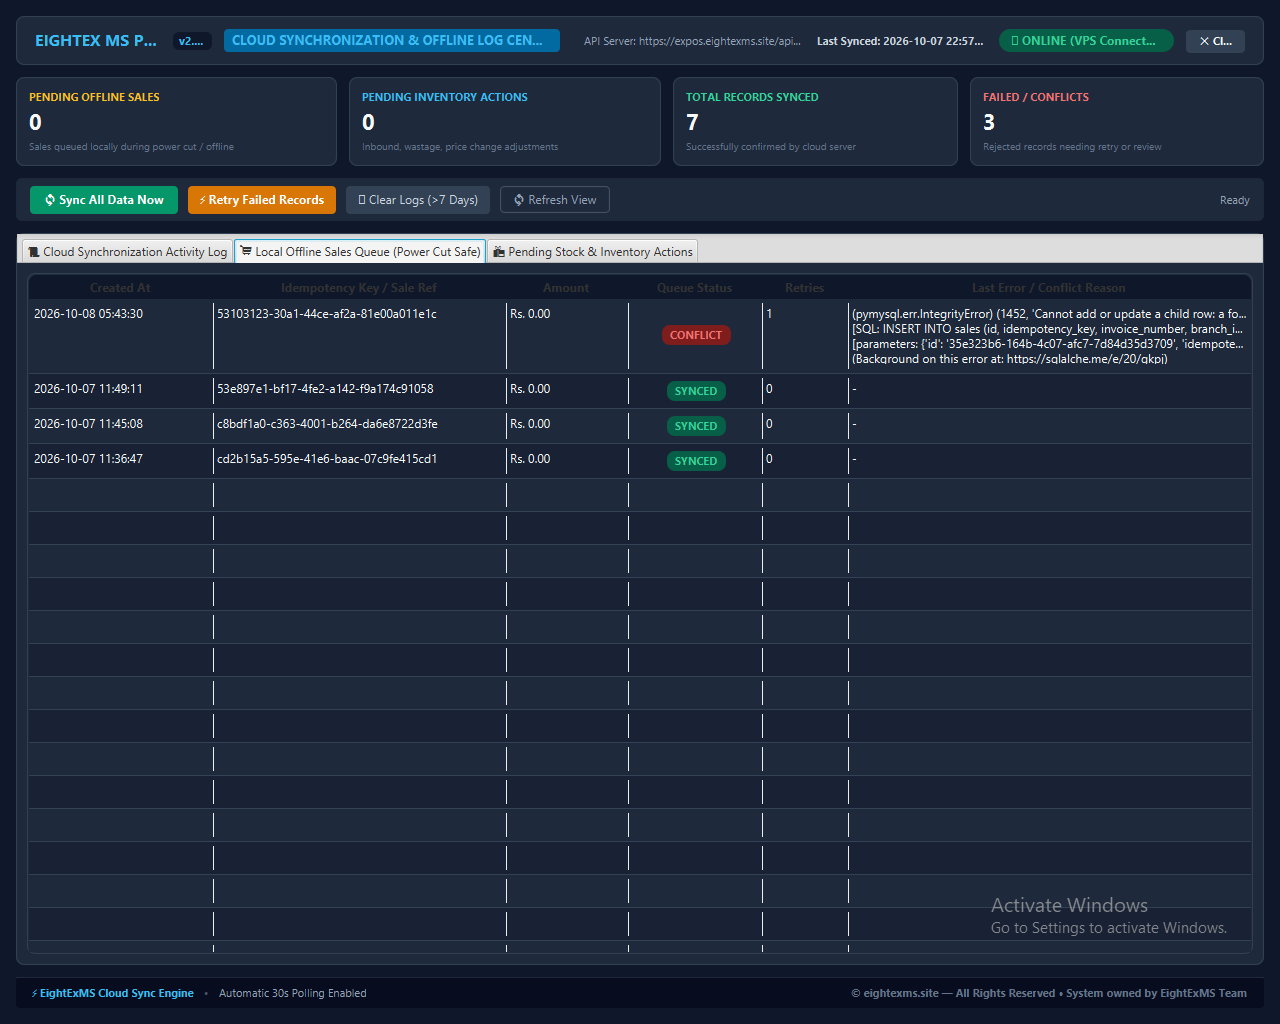Click idempotency key 53e897e1-bf17-4fe2-a142-f9a174c91058
This screenshot has width=1280, height=1024.
pyautogui.click(x=325, y=389)
